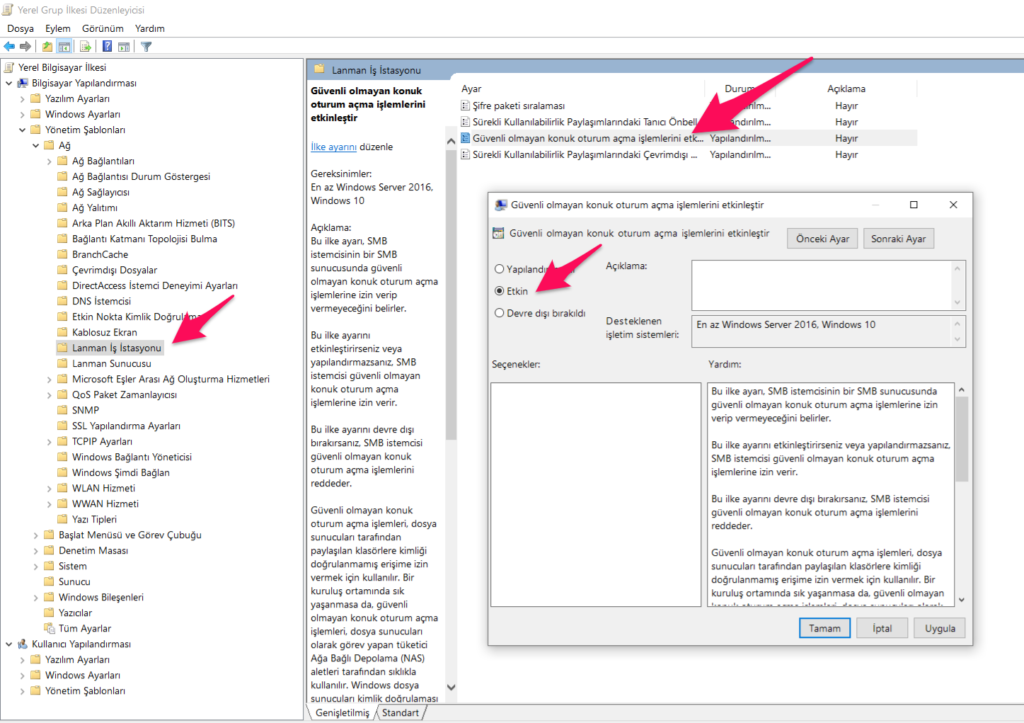1024x723 pixels.
Task: Open Help via the question mark icon
Action: [x=107, y=46]
